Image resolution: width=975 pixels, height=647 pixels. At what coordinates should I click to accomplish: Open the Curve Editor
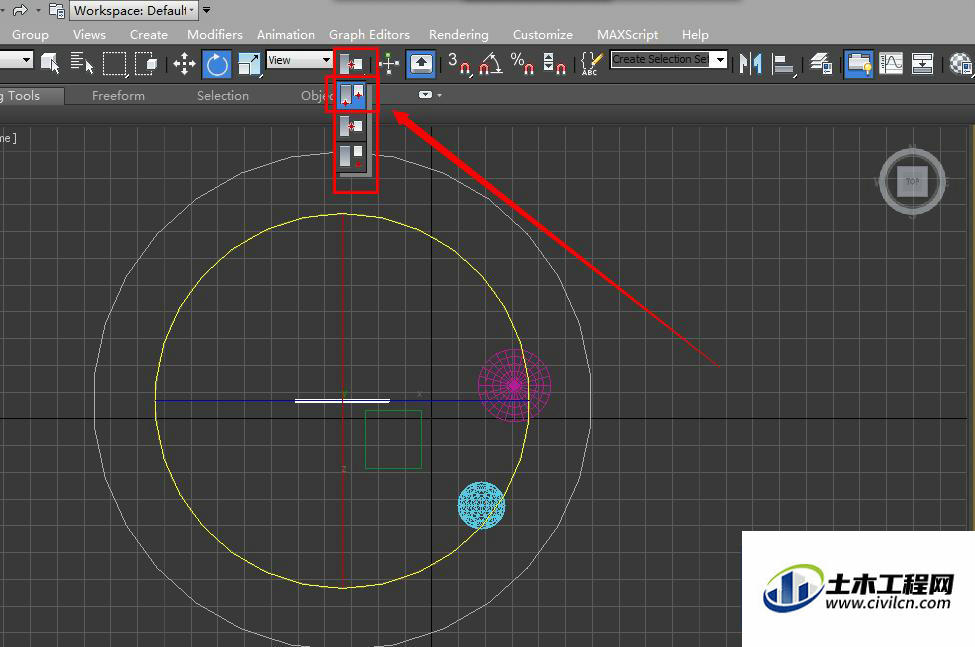890,63
